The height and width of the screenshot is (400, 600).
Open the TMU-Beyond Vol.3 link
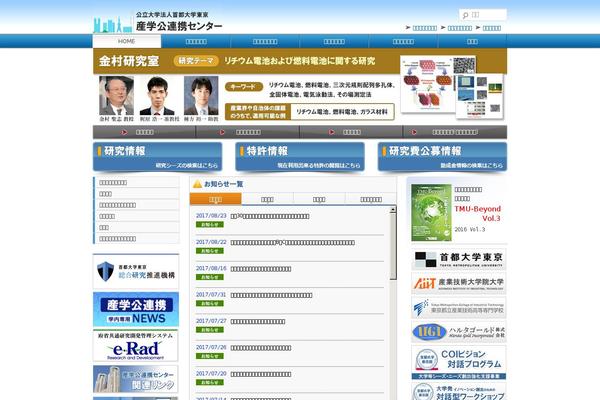coord(478,214)
